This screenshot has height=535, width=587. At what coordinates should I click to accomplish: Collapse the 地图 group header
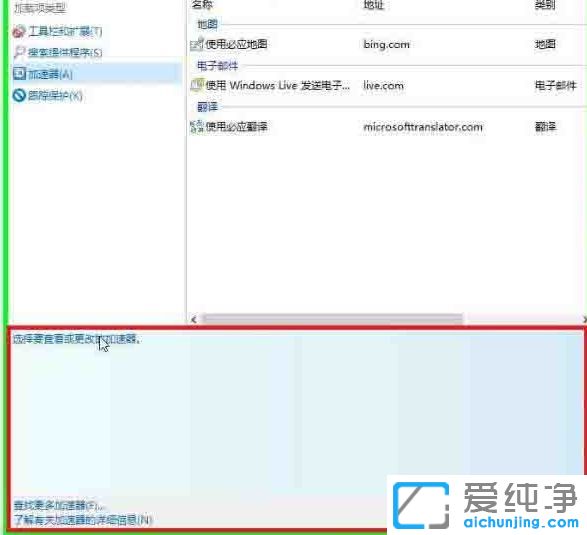click(x=207, y=24)
